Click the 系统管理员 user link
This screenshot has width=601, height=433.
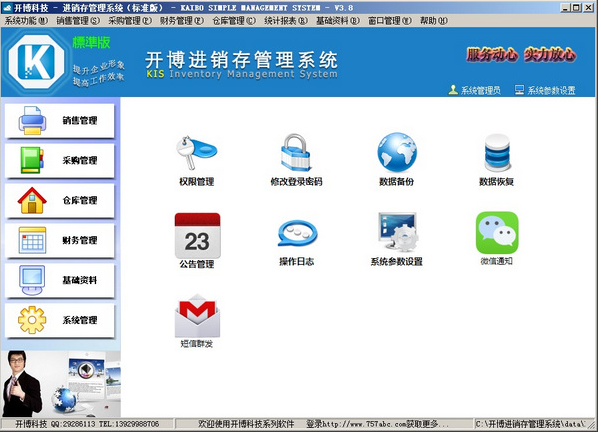pos(481,90)
